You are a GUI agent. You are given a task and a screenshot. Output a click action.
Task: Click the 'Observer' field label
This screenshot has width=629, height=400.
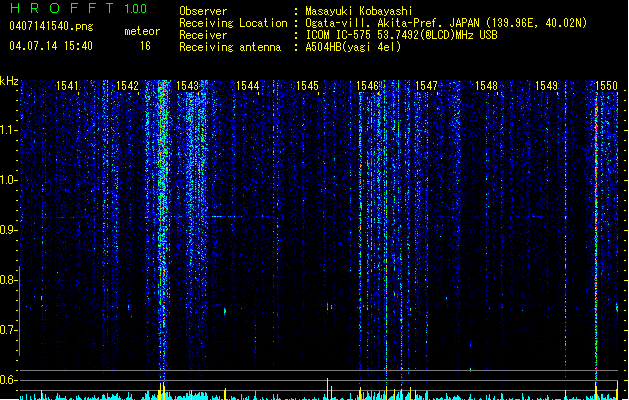[203, 11]
